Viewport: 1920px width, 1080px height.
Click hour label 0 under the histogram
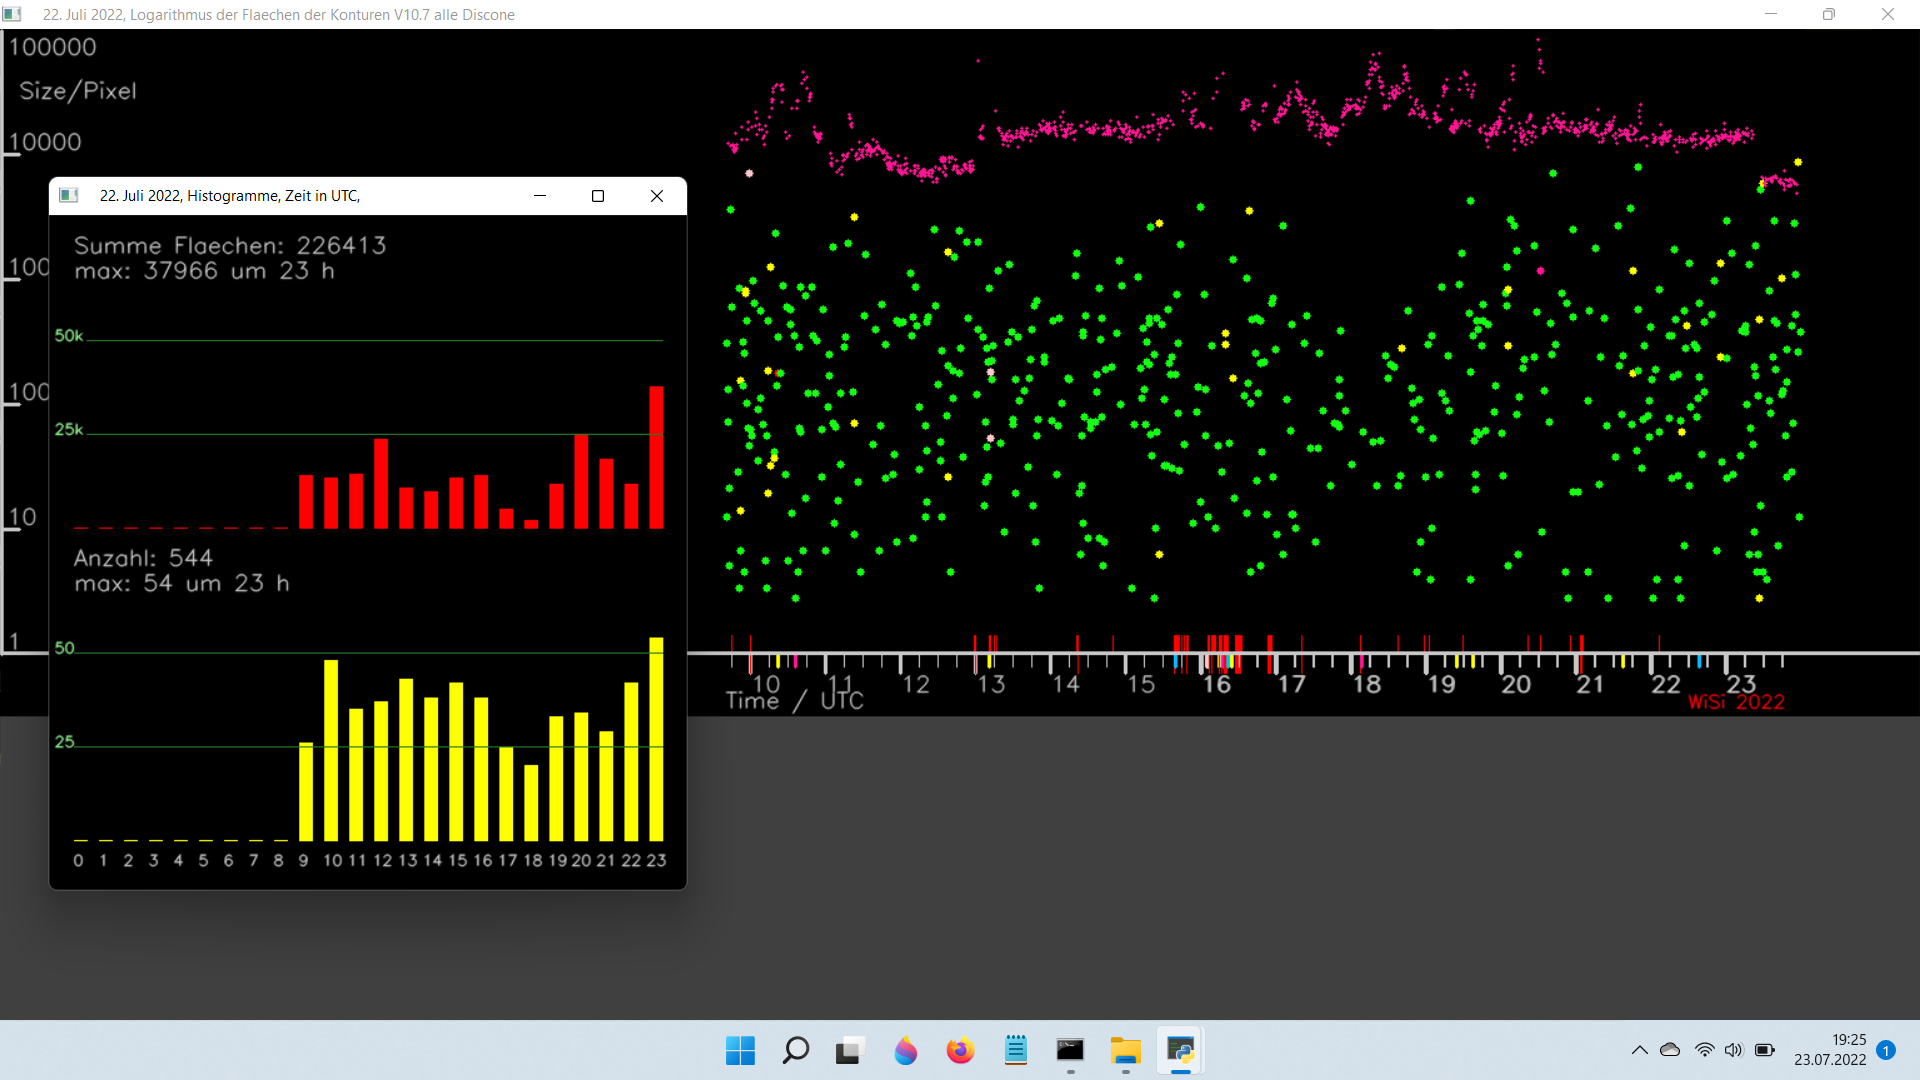click(78, 861)
